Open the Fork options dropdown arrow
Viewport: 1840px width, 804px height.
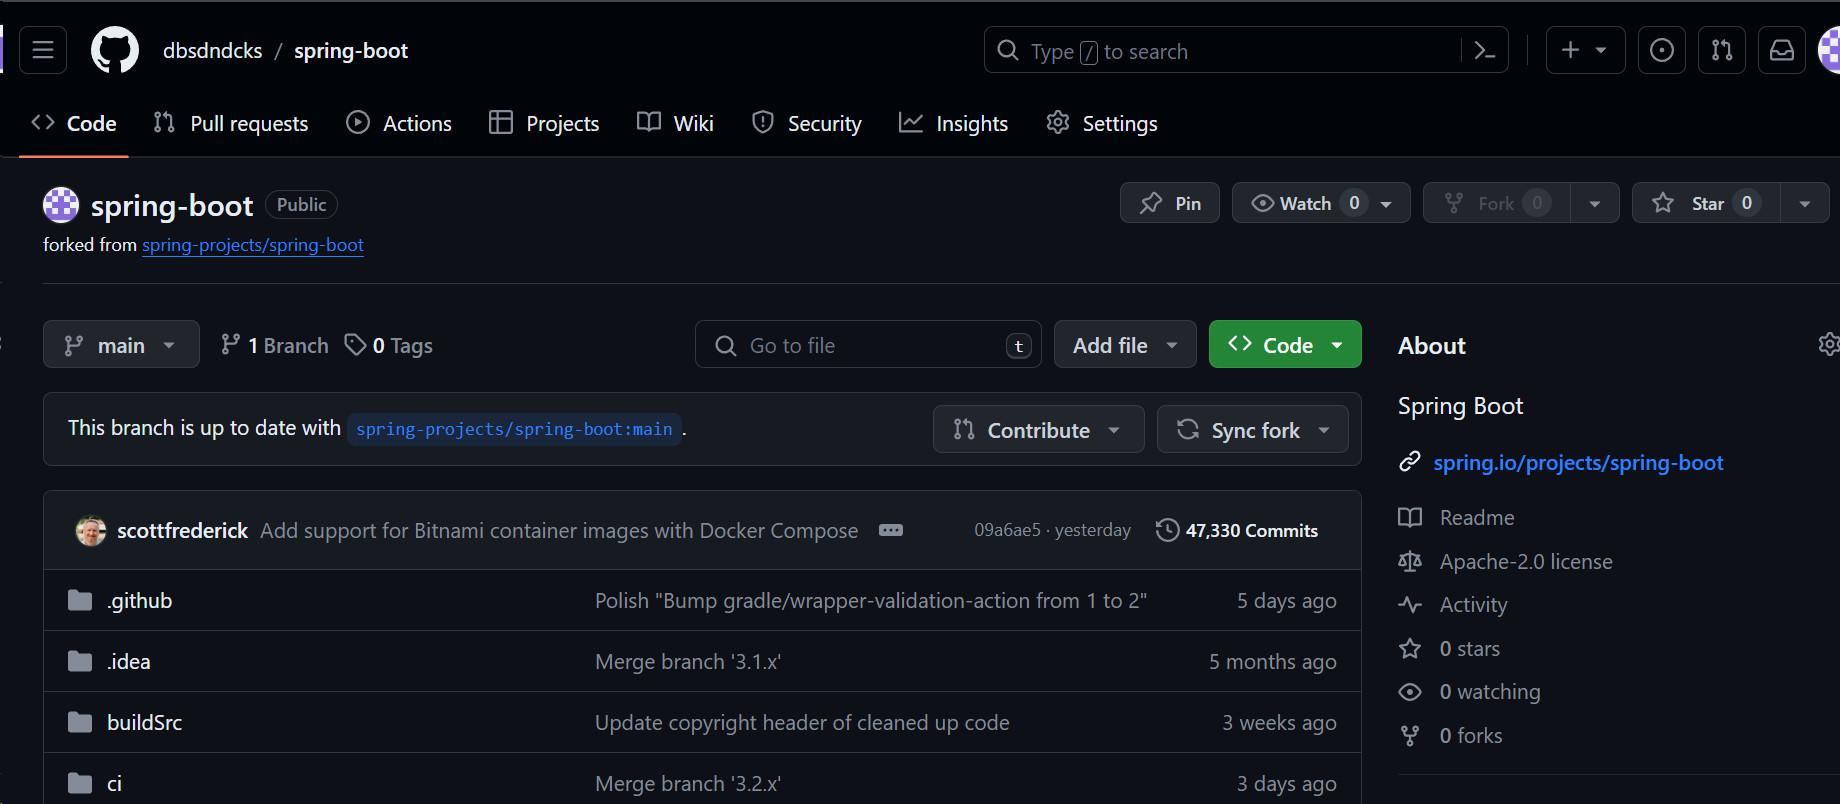[1595, 203]
